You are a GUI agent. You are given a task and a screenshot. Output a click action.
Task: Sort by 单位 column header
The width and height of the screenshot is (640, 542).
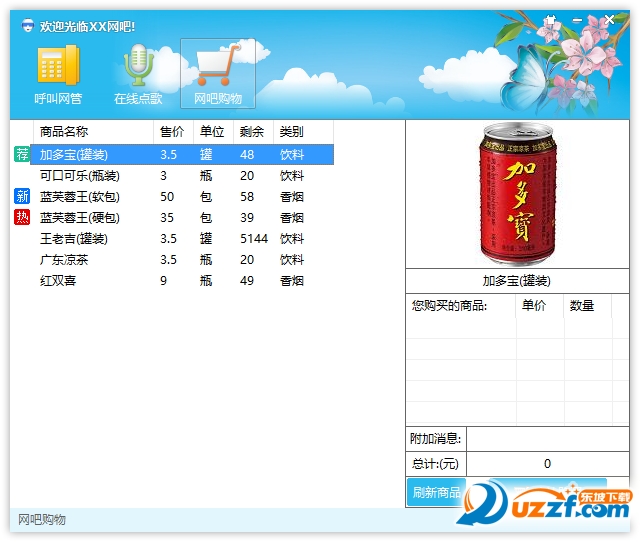coord(213,132)
